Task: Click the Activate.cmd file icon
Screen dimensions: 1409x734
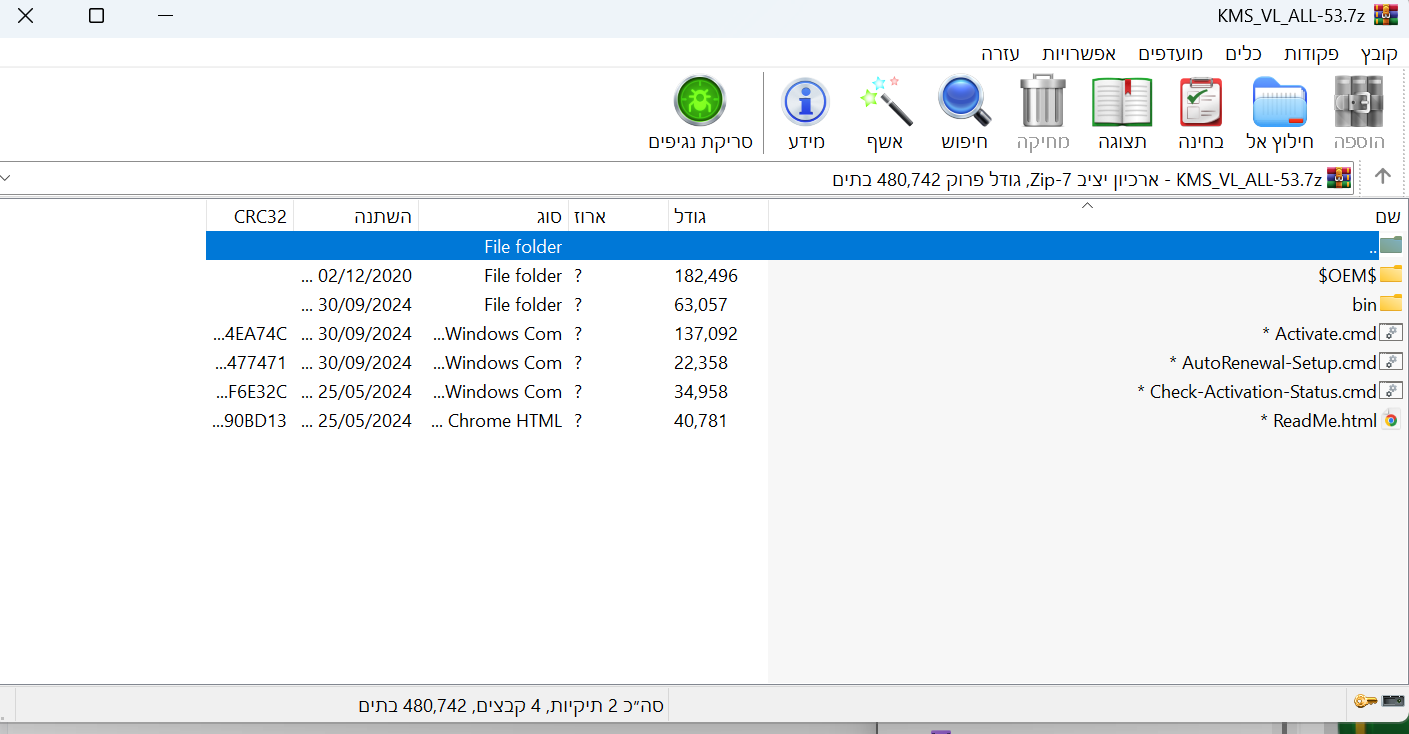Action: point(1391,333)
